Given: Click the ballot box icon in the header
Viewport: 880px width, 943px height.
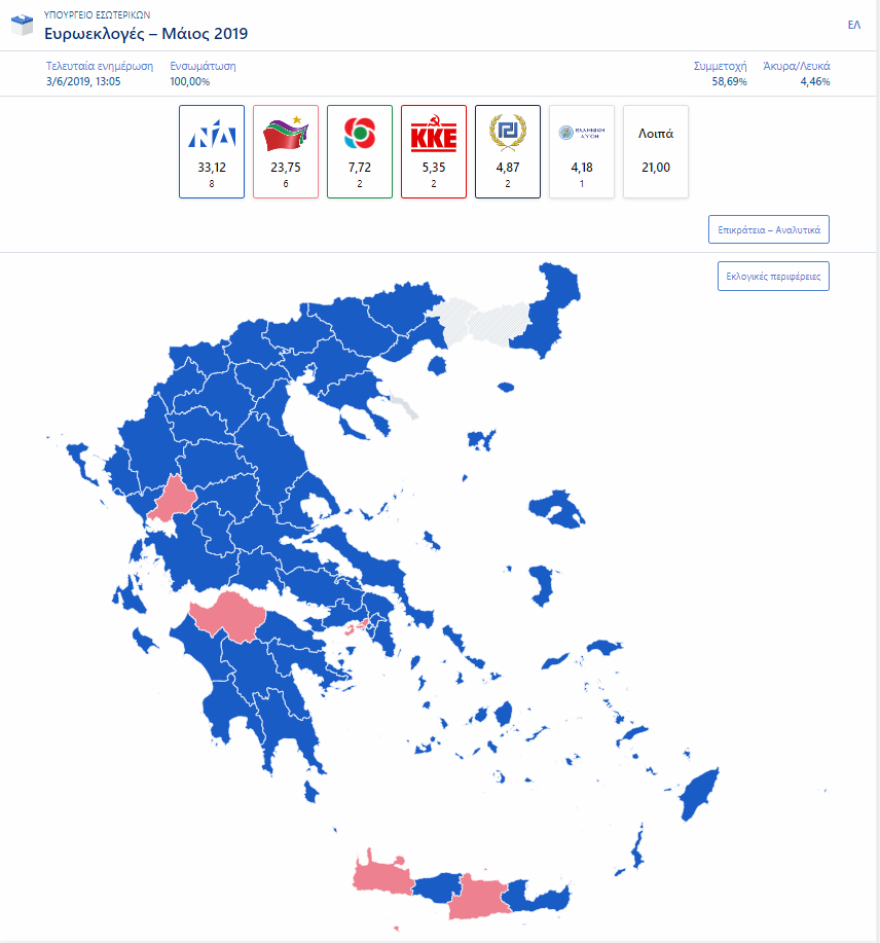Looking at the screenshot, I should tap(20, 23).
